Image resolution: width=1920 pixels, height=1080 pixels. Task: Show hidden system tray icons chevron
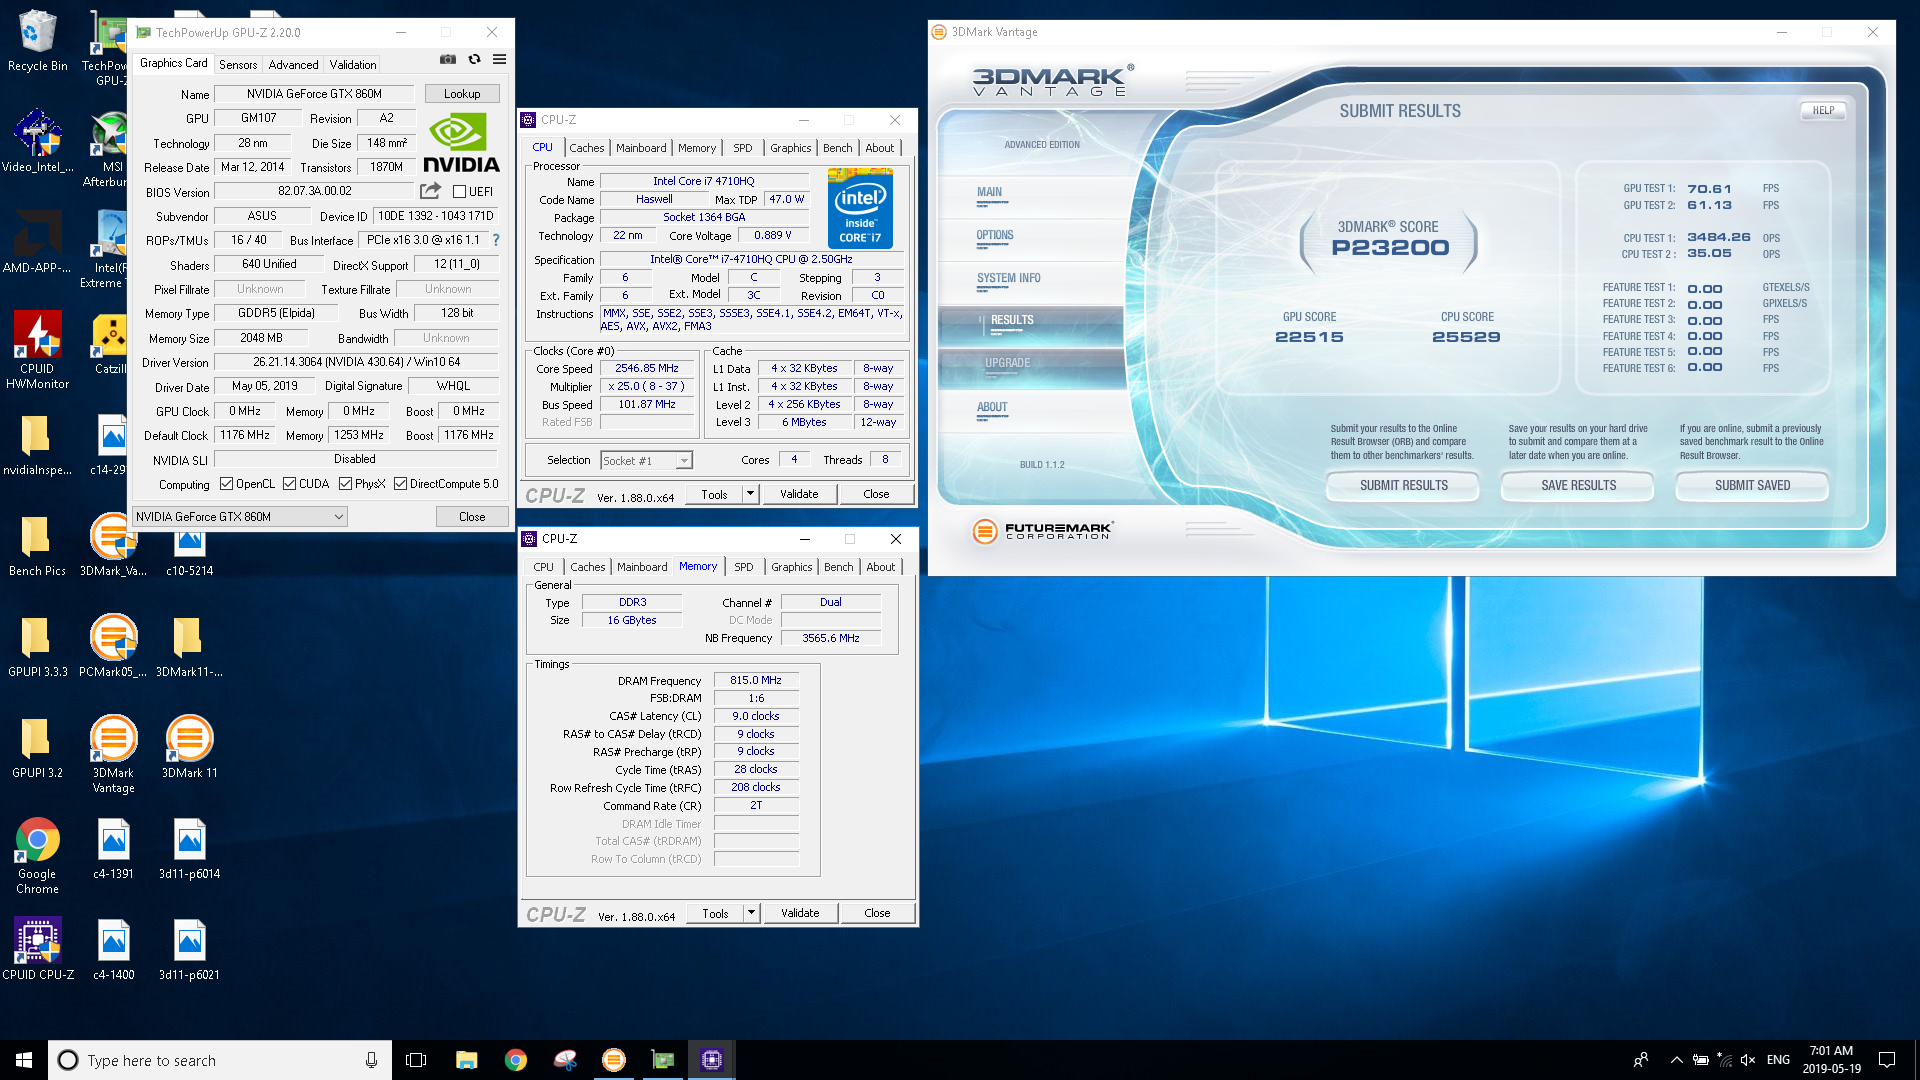(x=1676, y=1060)
